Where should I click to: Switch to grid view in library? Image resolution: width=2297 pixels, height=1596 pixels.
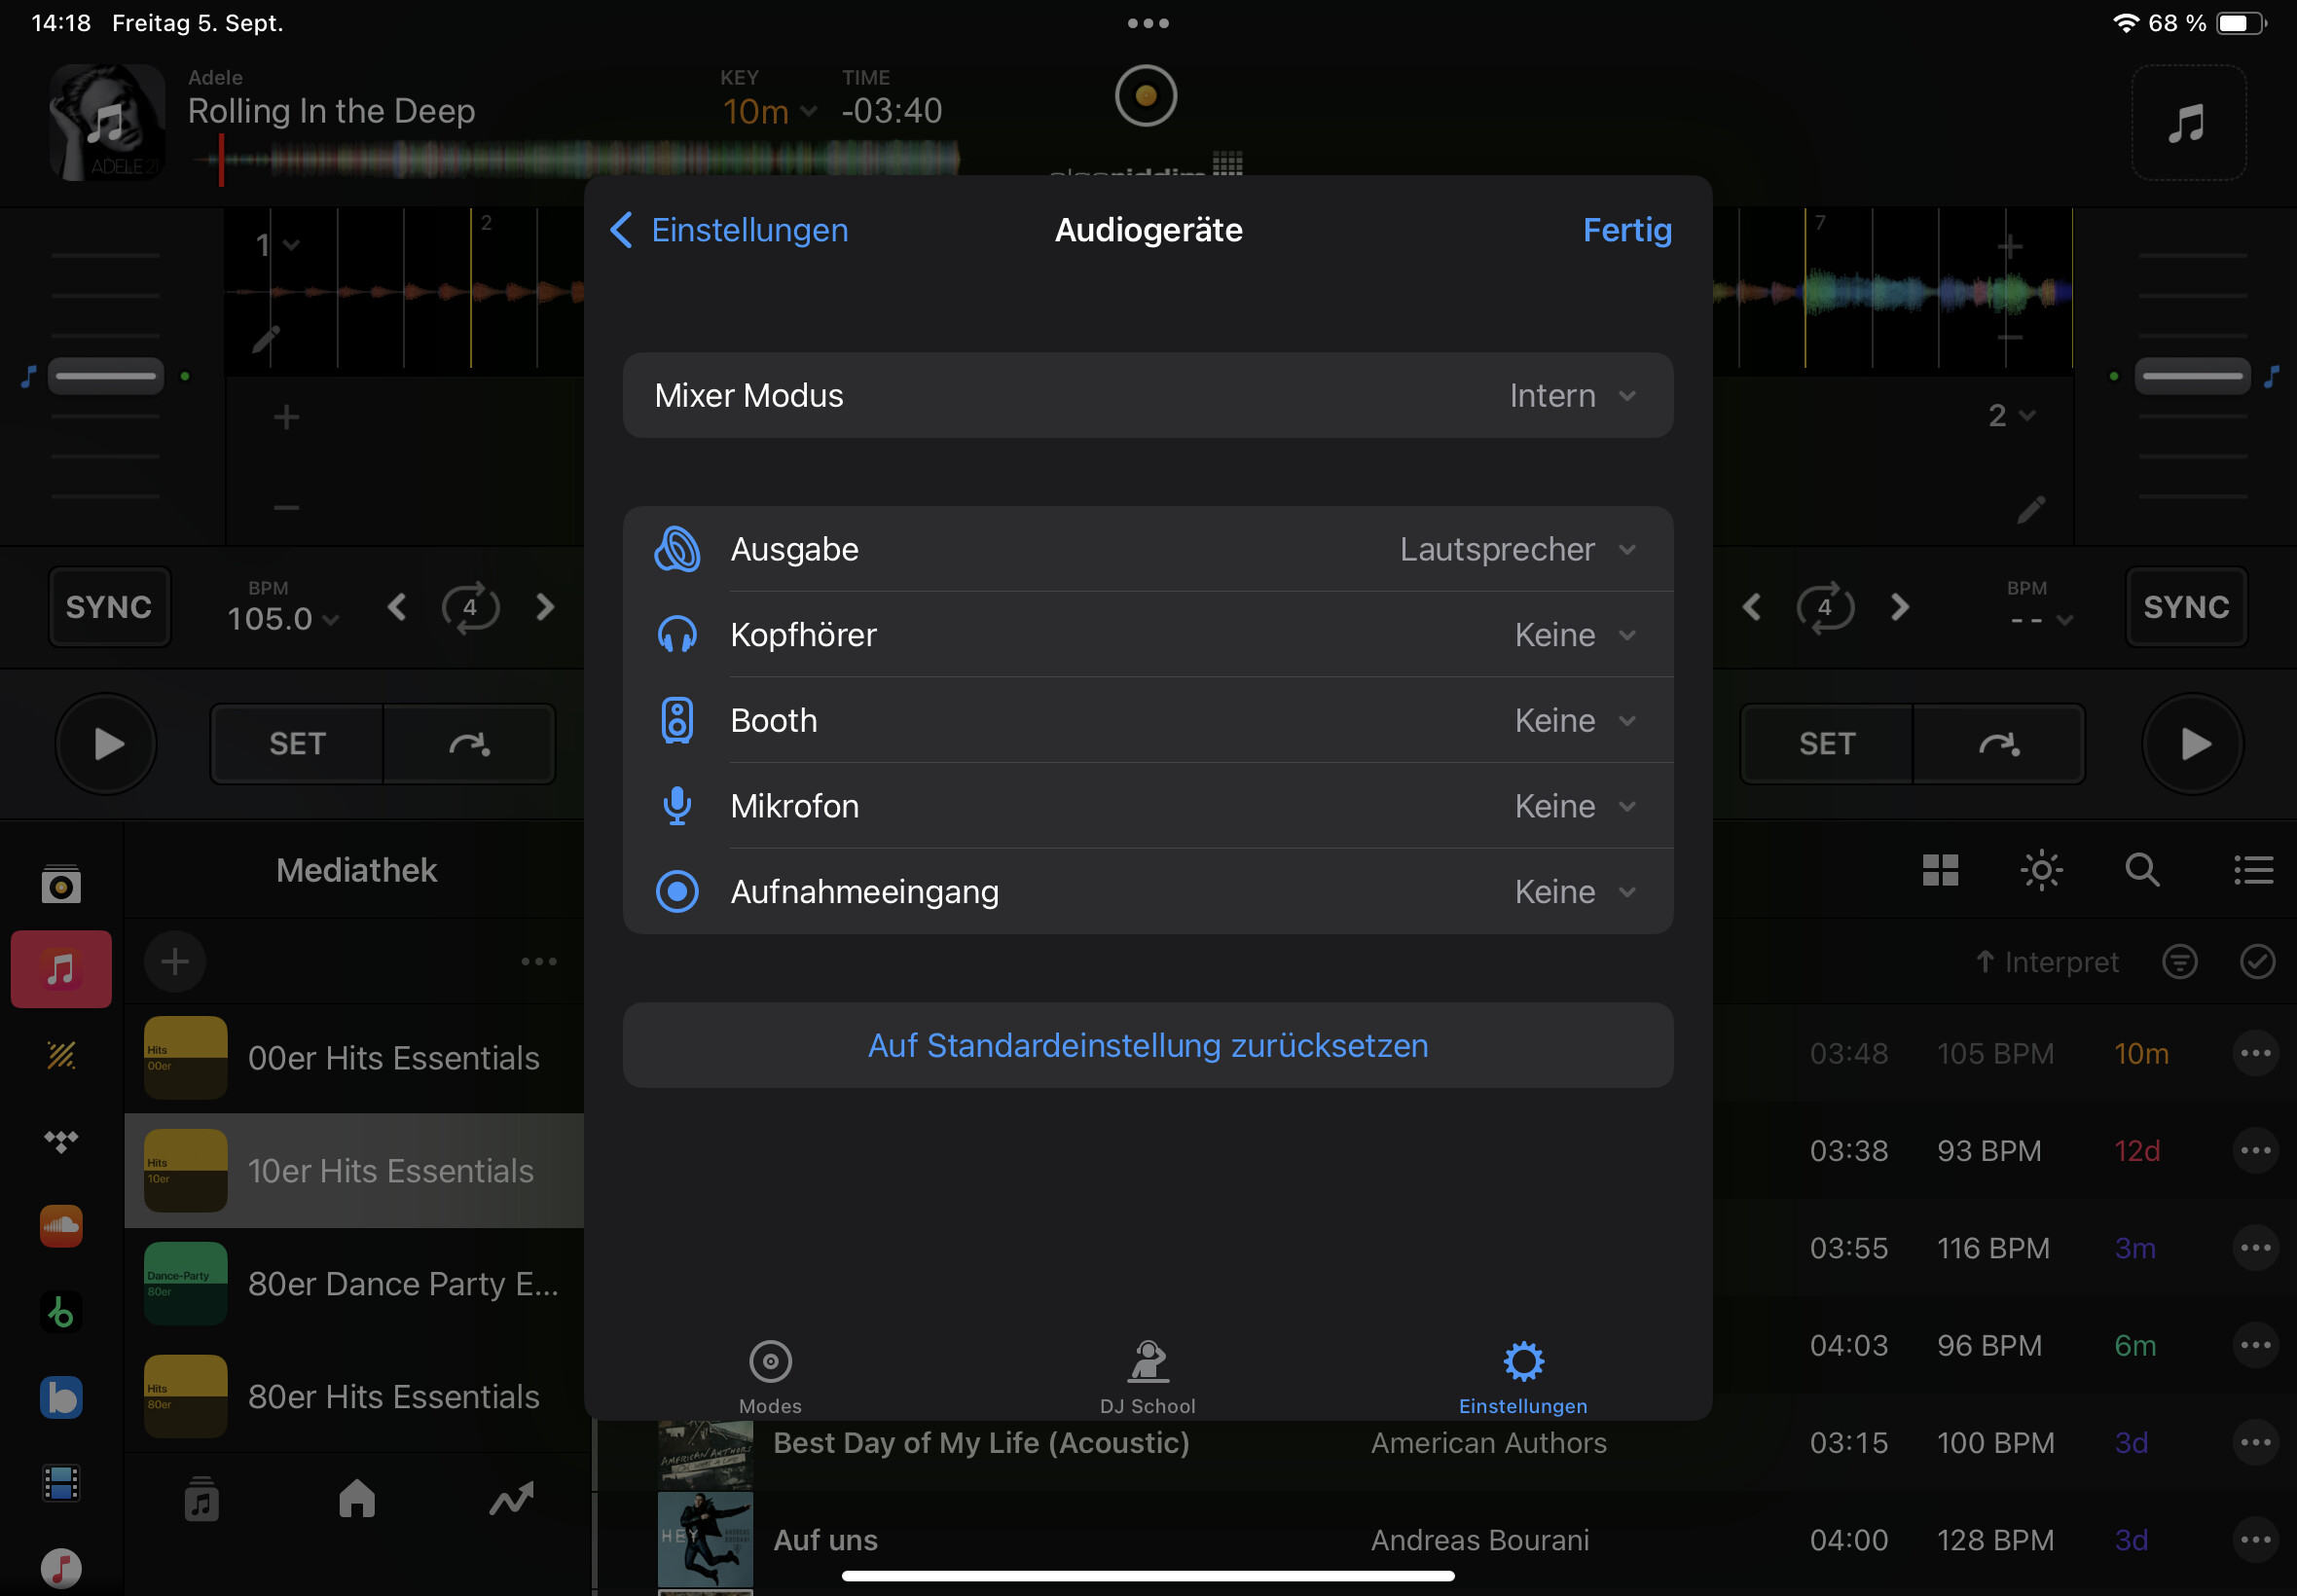(1940, 870)
